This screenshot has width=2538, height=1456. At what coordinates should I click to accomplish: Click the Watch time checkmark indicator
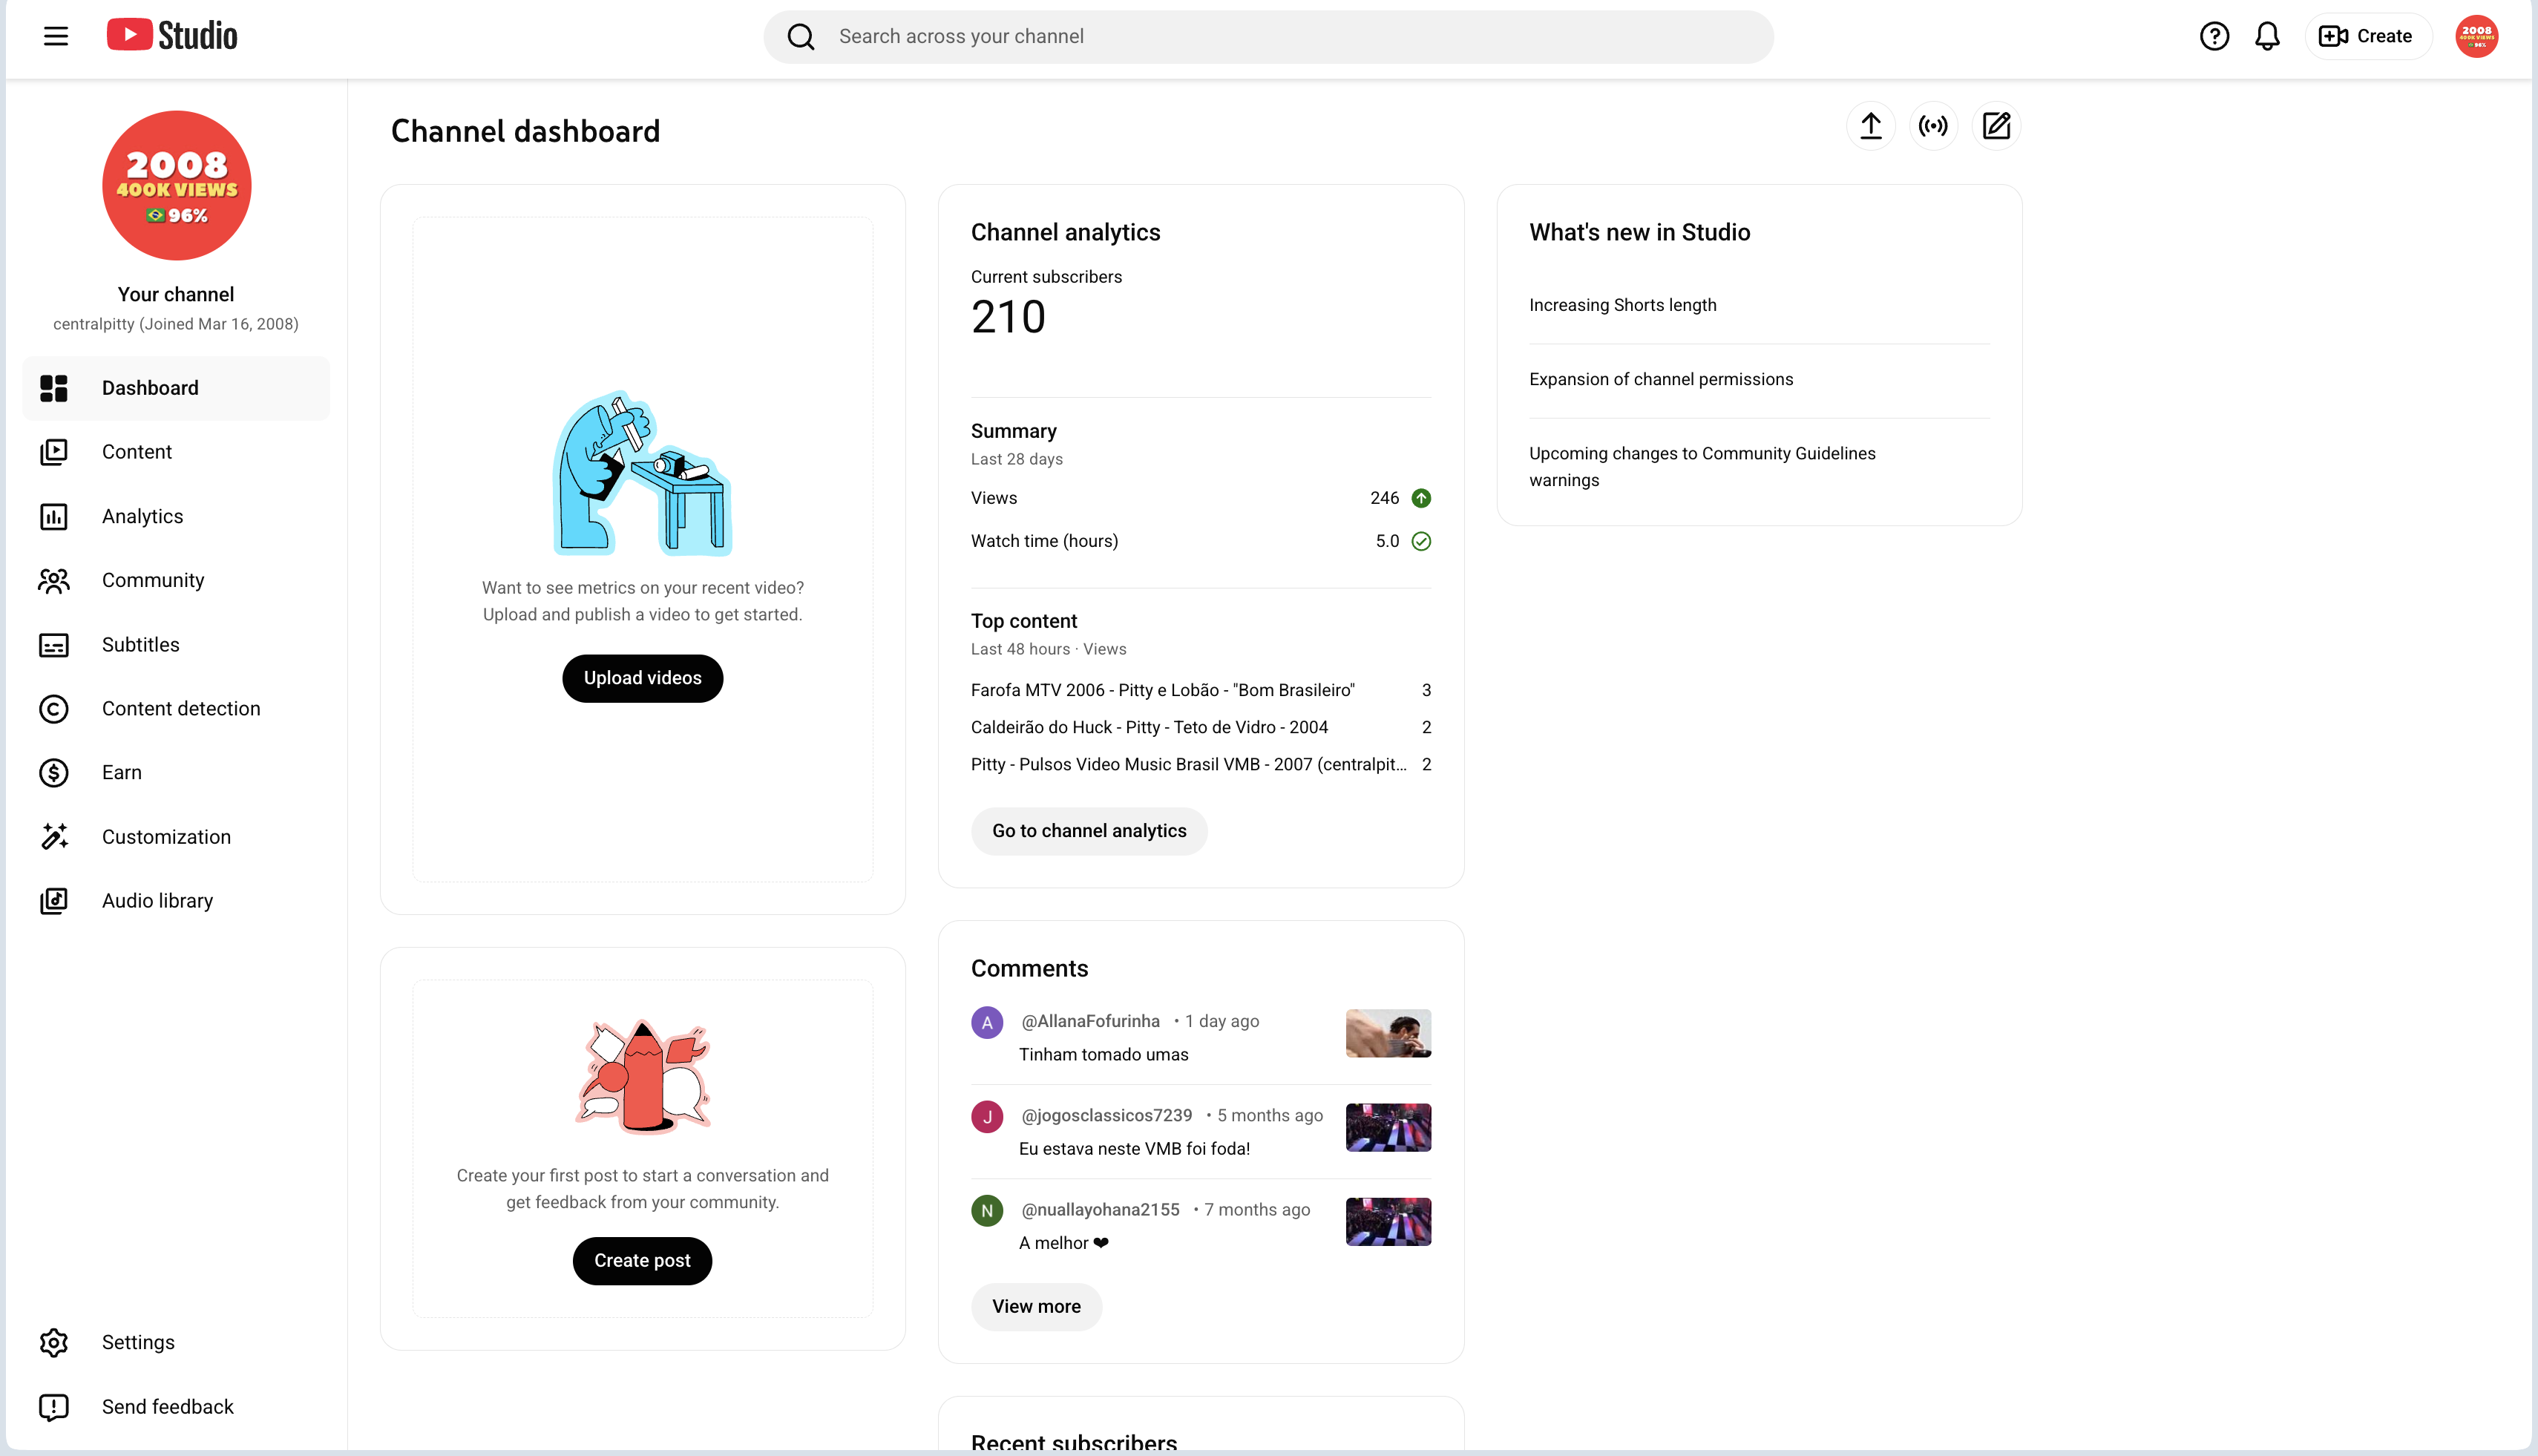pos(1421,541)
